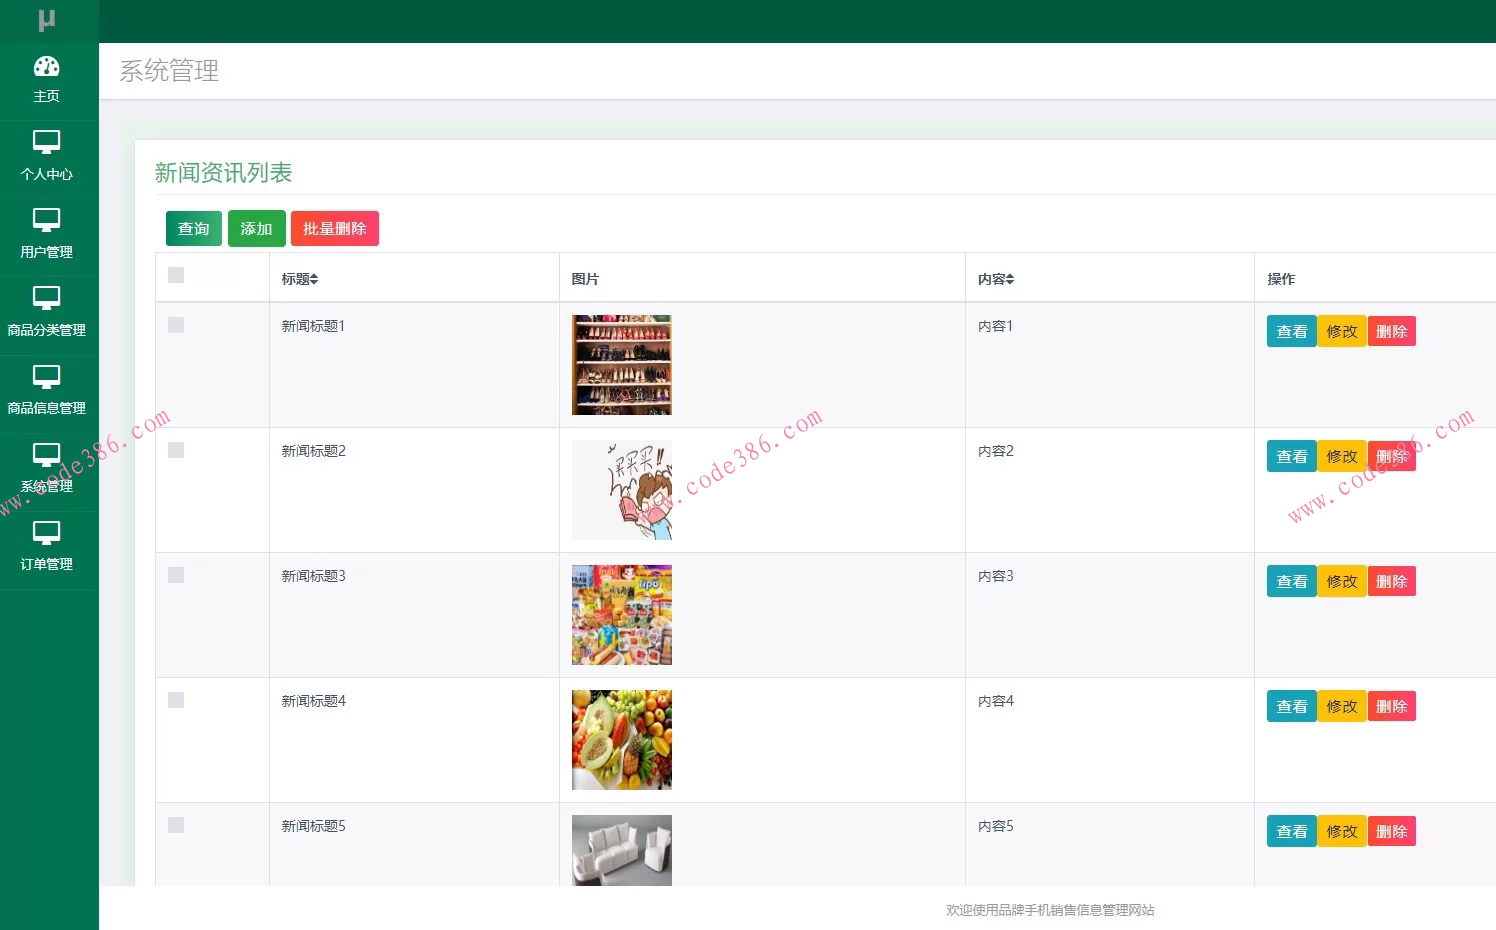This screenshot has width=1496, height=930.
Task: Open the shoe shelf image thumbnail
Action: [x=622, y=365]
